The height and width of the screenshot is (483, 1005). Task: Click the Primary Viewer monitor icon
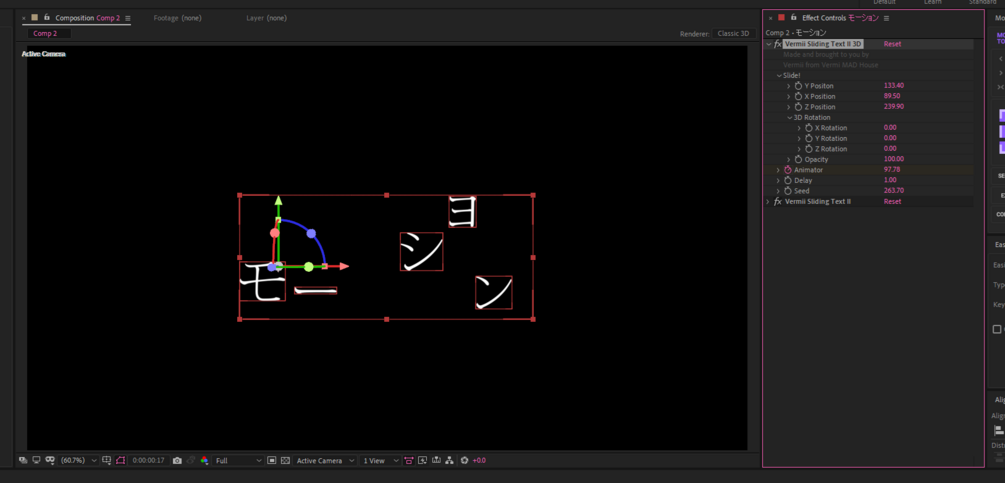[36, 460]
